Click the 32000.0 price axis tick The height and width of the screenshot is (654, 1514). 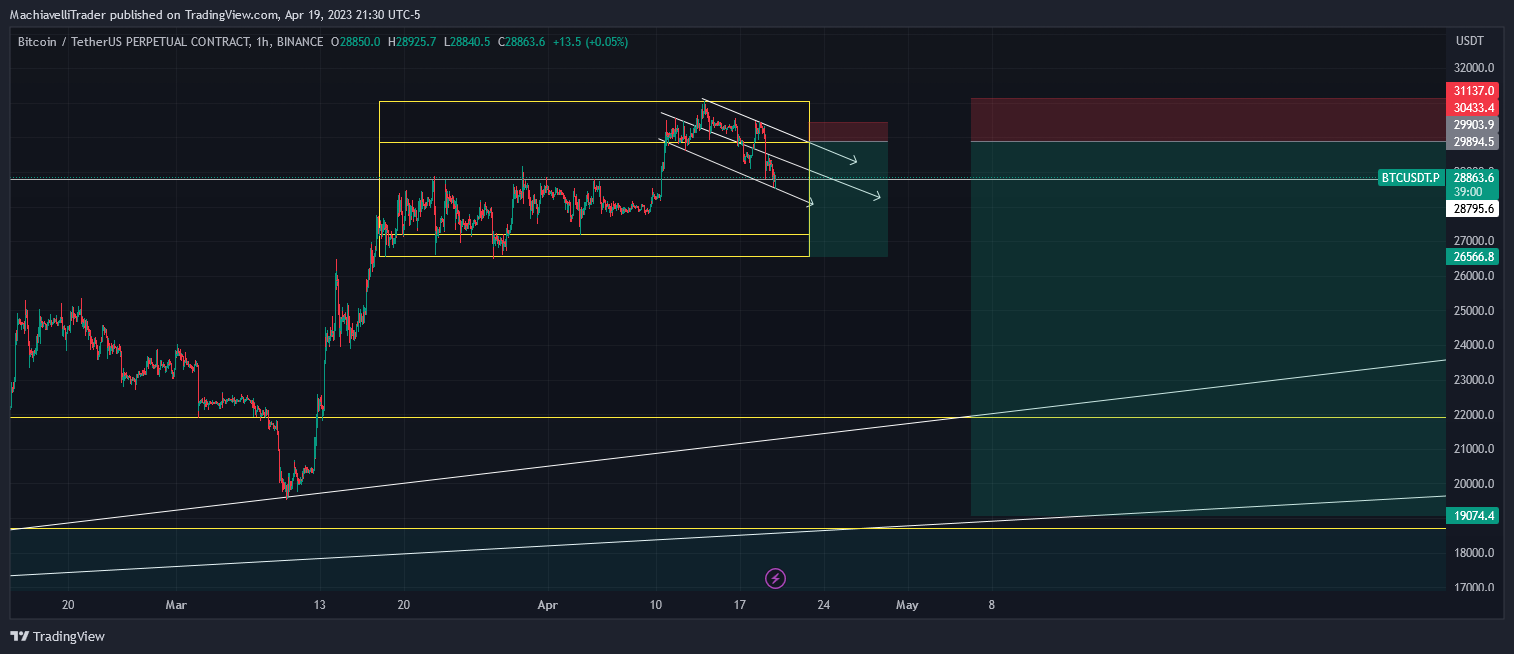pos(1474,68)
